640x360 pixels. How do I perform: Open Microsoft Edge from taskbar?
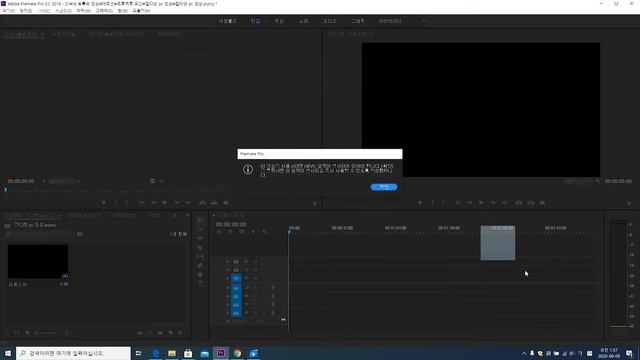click(x=156, y=353)
